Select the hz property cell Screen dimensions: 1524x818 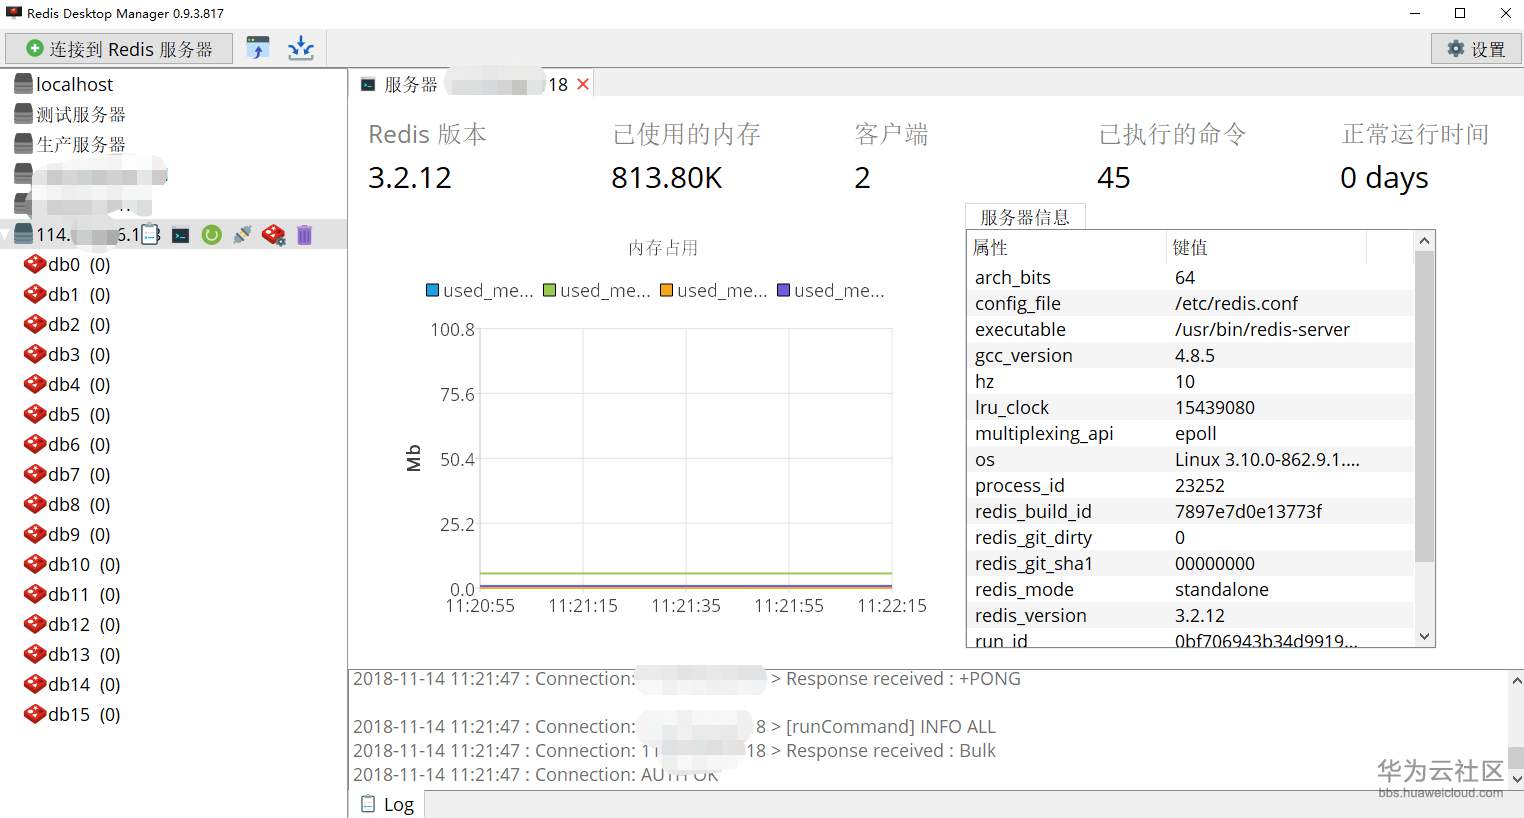click(x=1067, y=381)
